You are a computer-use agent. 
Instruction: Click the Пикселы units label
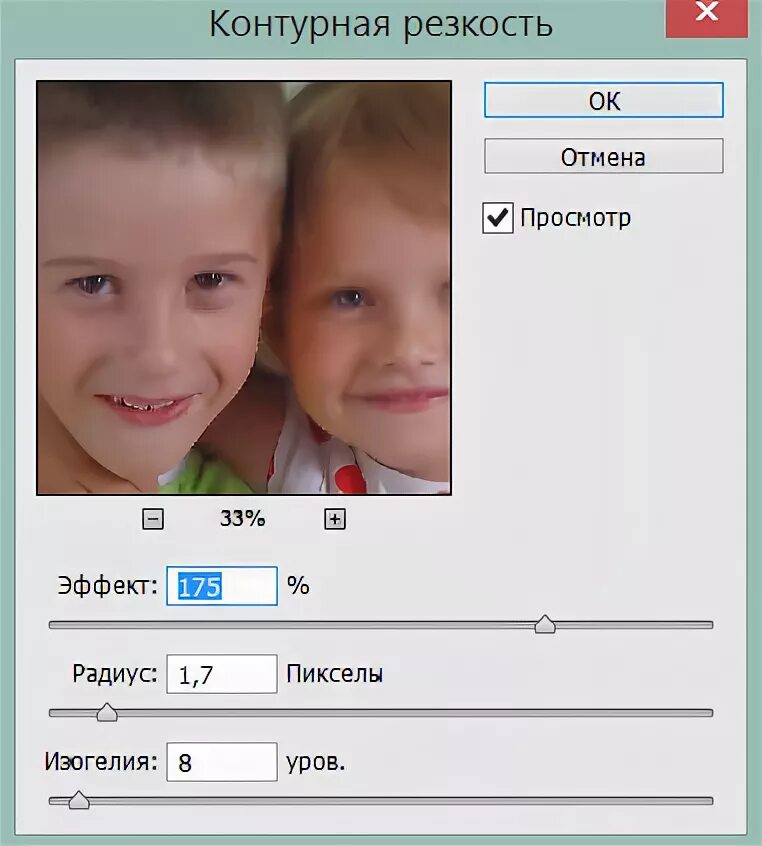coord(335,674)
